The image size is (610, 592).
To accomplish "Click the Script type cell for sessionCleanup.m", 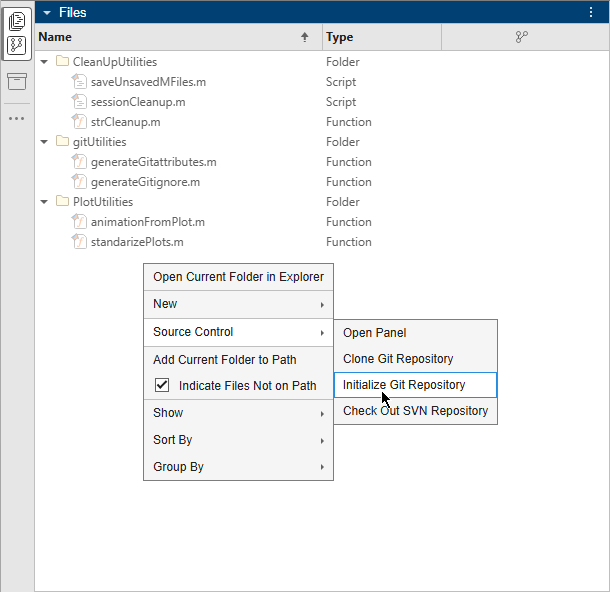I will [x=341, y=102].
